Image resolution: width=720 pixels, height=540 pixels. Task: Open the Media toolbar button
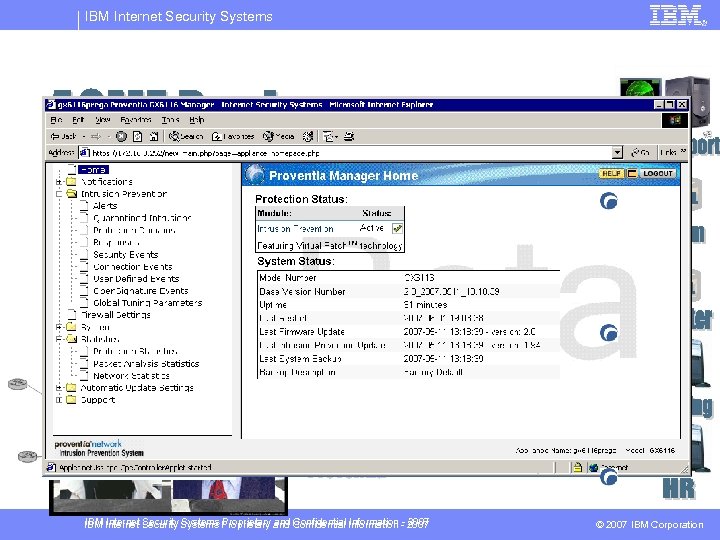(278, 136)
